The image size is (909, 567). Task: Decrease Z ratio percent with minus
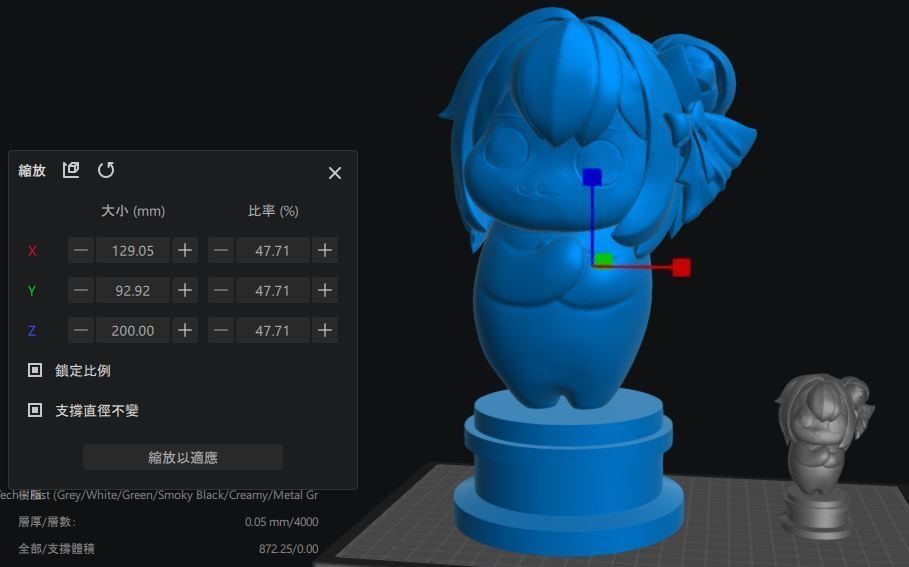click(x=221, y=330)
